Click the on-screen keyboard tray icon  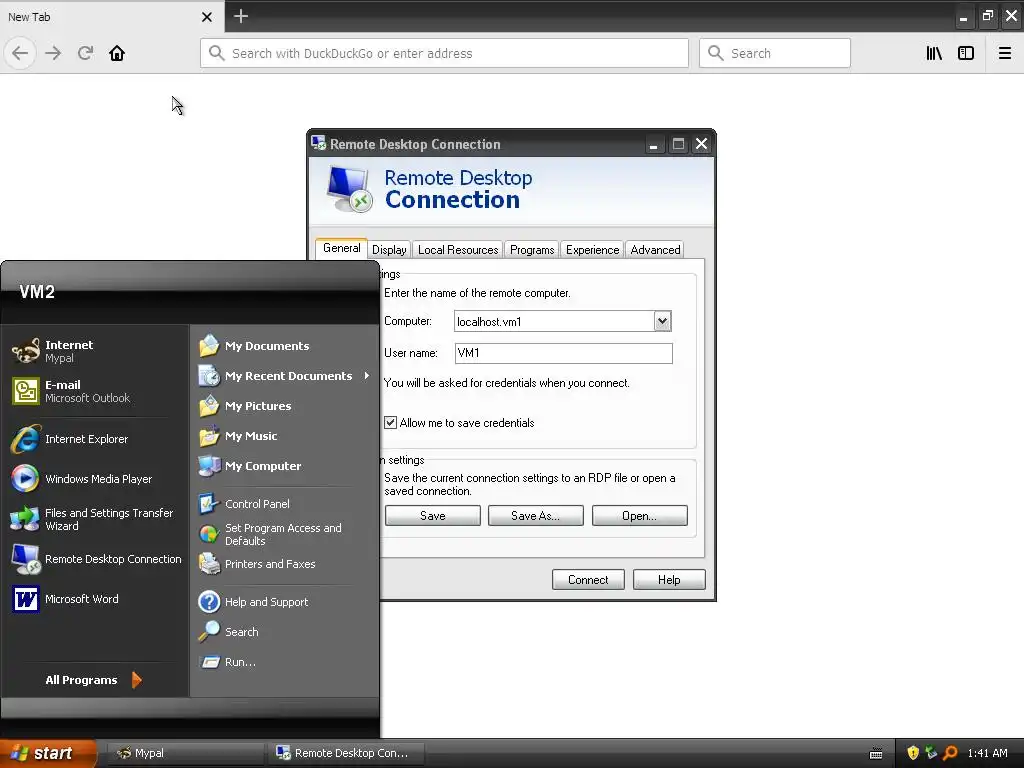pos(876,754)
